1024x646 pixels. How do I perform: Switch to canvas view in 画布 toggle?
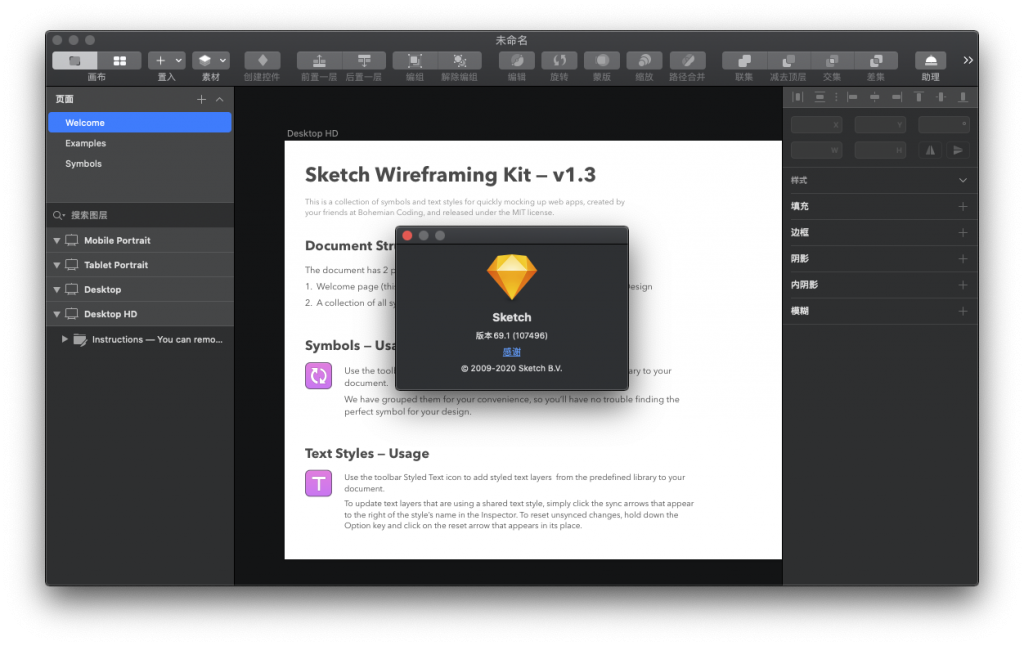coord(75,61)
